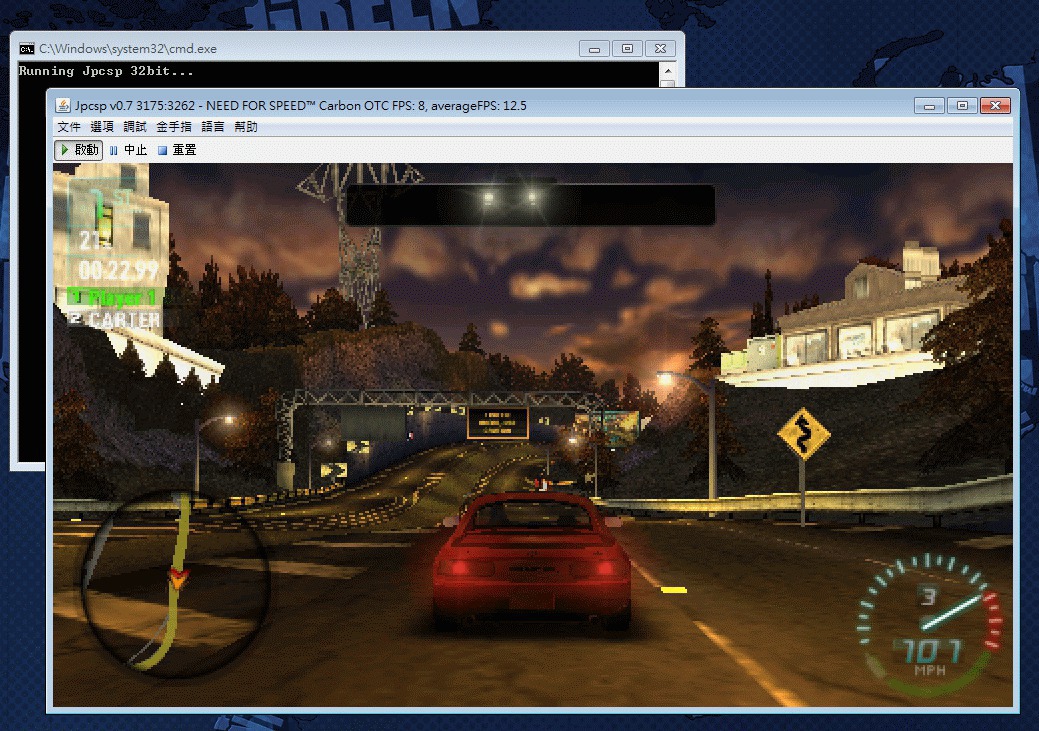This screenshot has width=1039, height=731.
Task: Reset the emulator with 重置
Action: 178,150
